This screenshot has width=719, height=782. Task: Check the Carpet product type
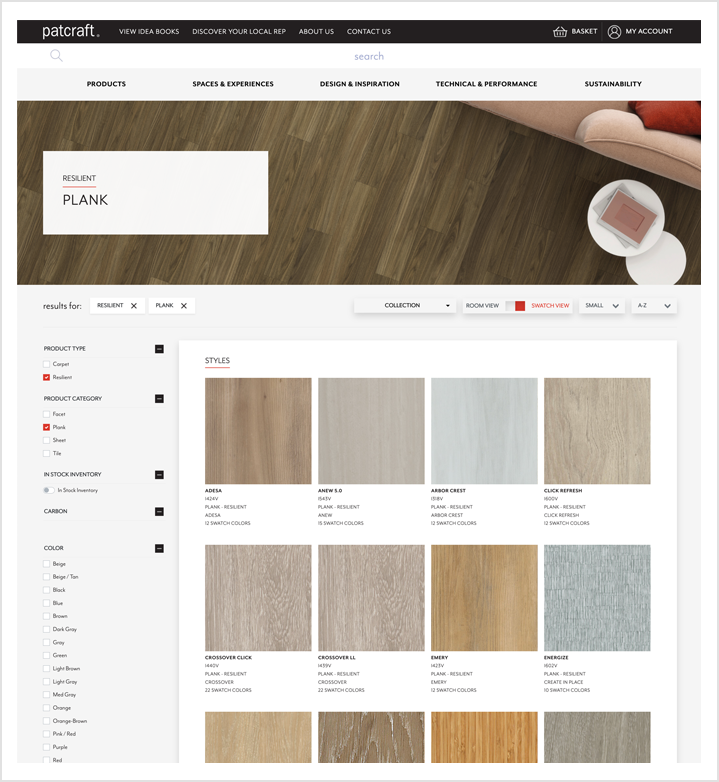pyautogui.click(x=46, y=364)
